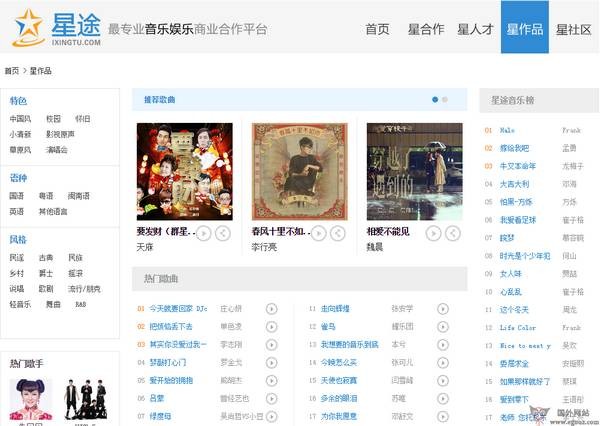This screenshot has width=600, height=426.
Task: Filter by 中国风 in 特色 category
Action: point(20,119)
